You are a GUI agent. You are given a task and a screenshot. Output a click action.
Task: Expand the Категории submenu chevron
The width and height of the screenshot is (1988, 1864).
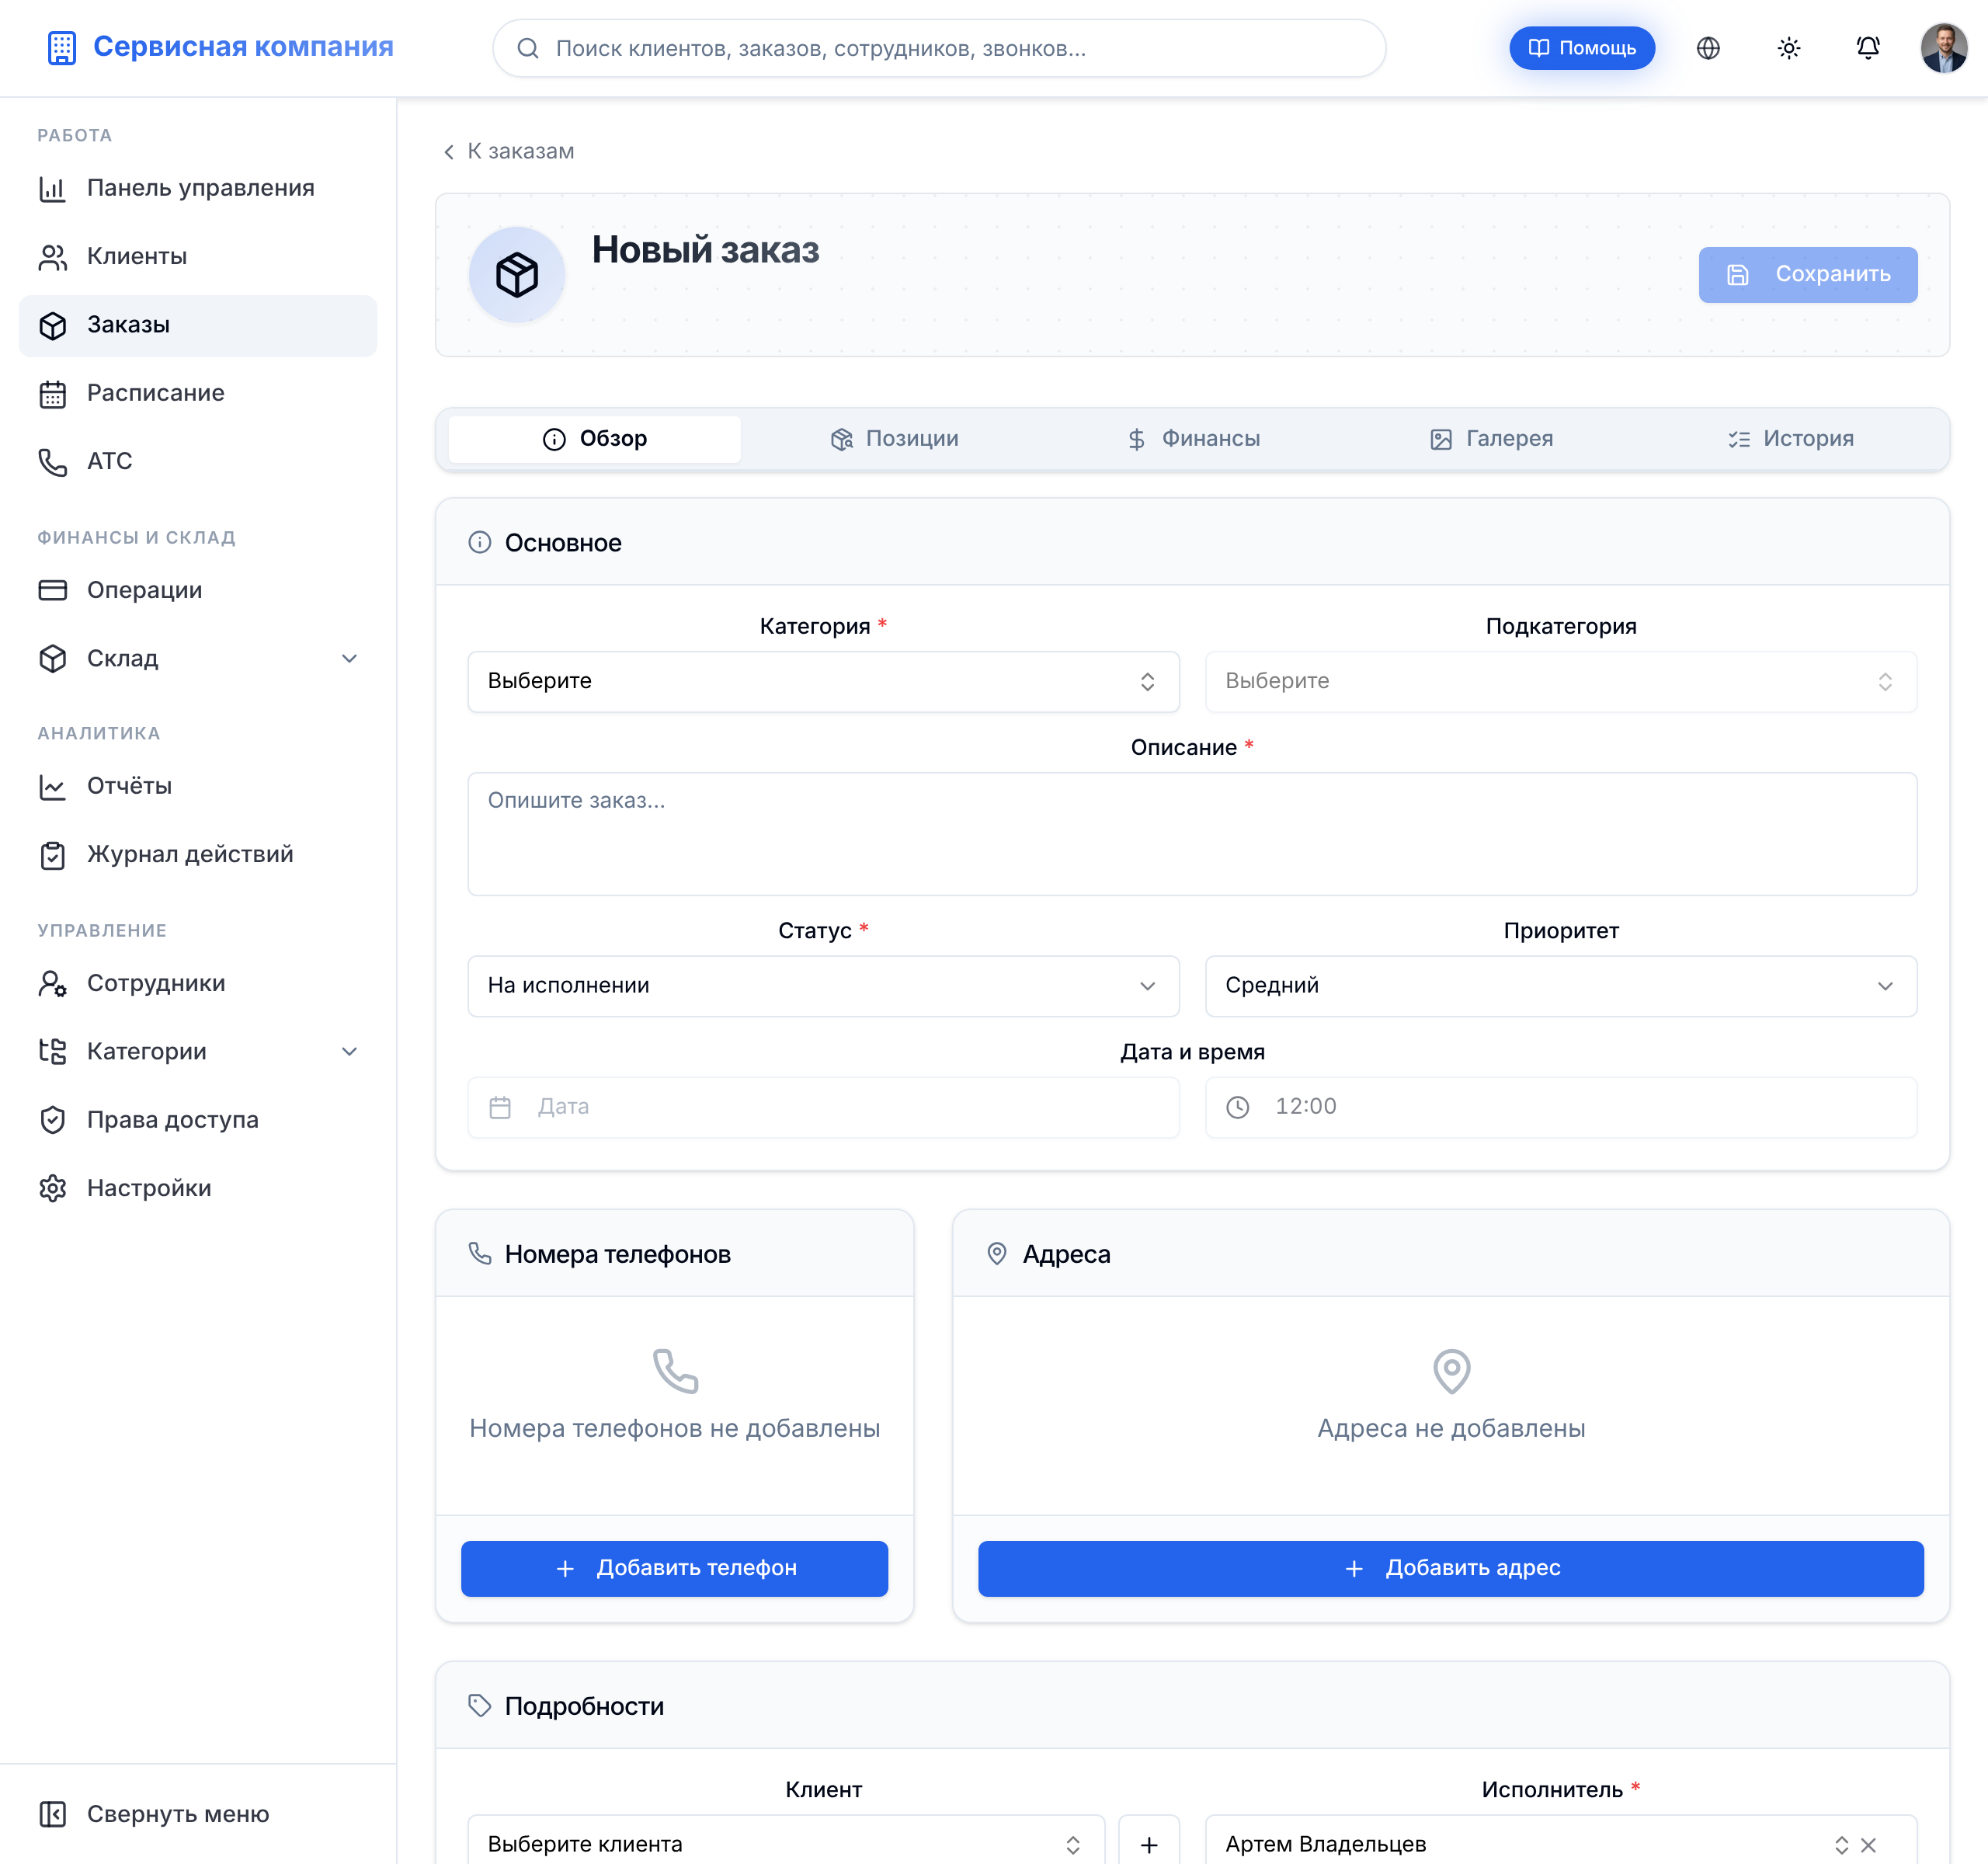click(x=349, y=1051)
